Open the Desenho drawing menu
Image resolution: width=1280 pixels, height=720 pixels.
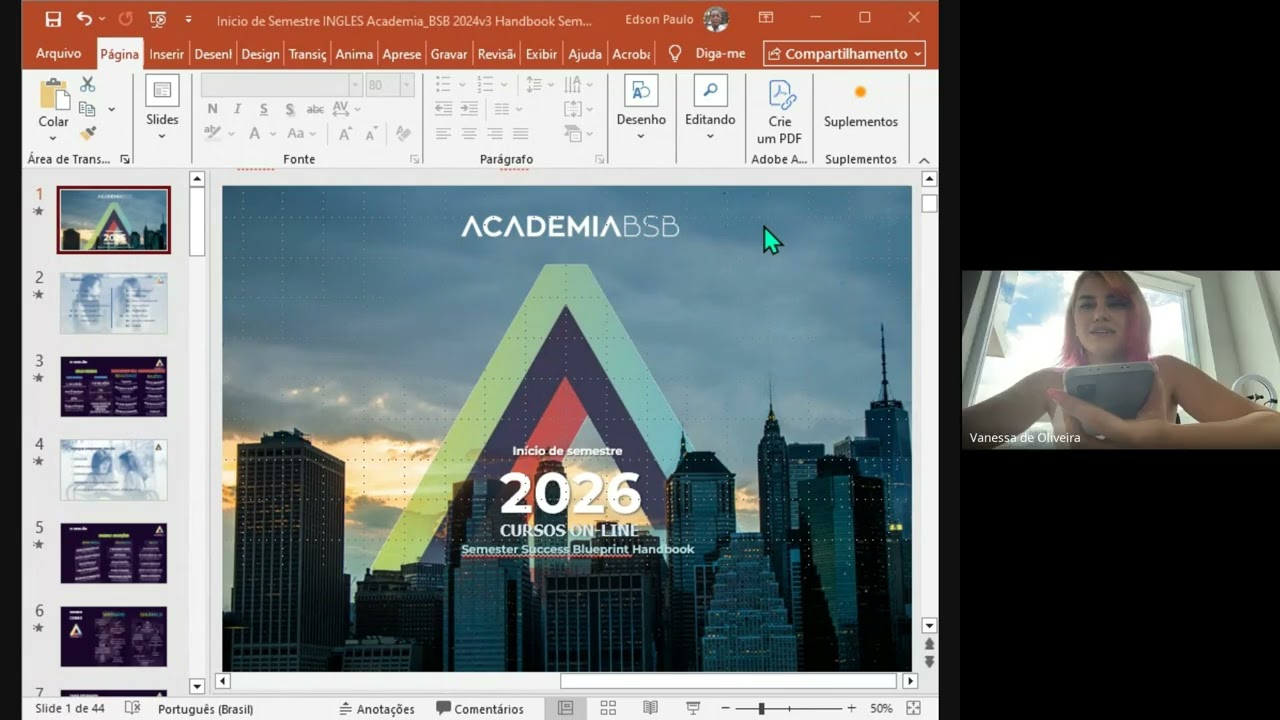click(641, 109)
